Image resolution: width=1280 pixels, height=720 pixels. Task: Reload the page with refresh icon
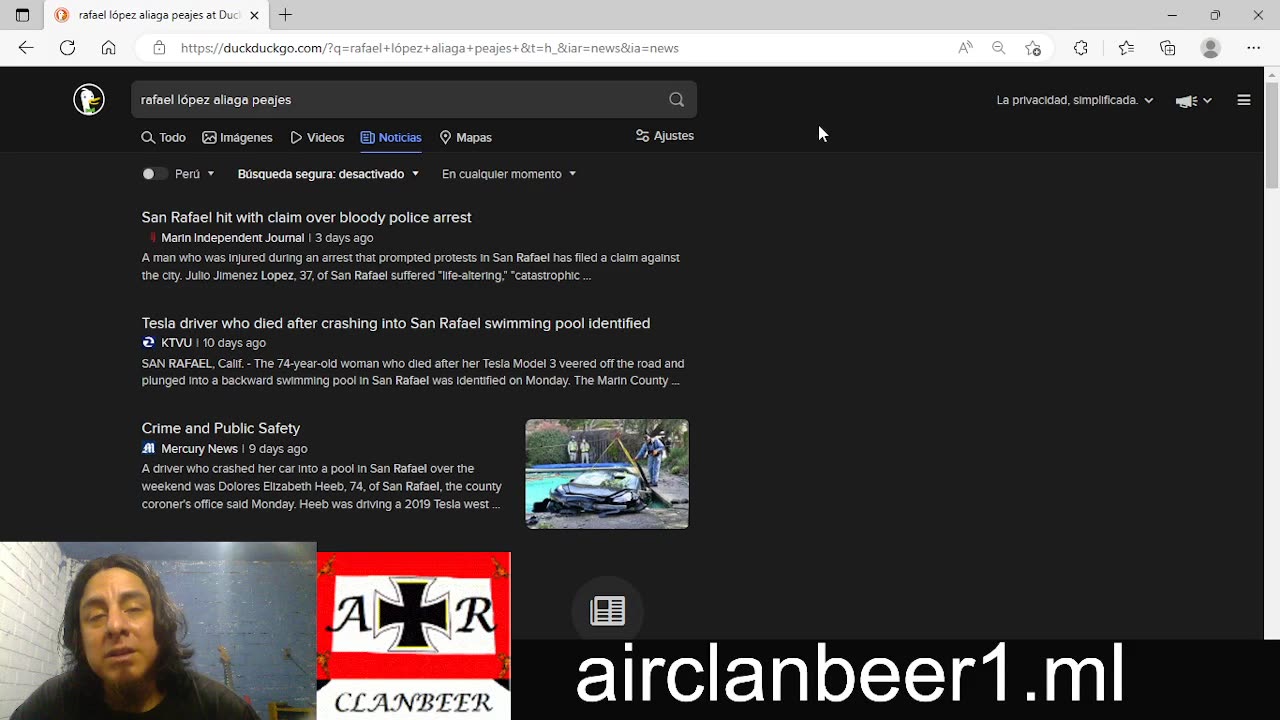pos(67,48)
